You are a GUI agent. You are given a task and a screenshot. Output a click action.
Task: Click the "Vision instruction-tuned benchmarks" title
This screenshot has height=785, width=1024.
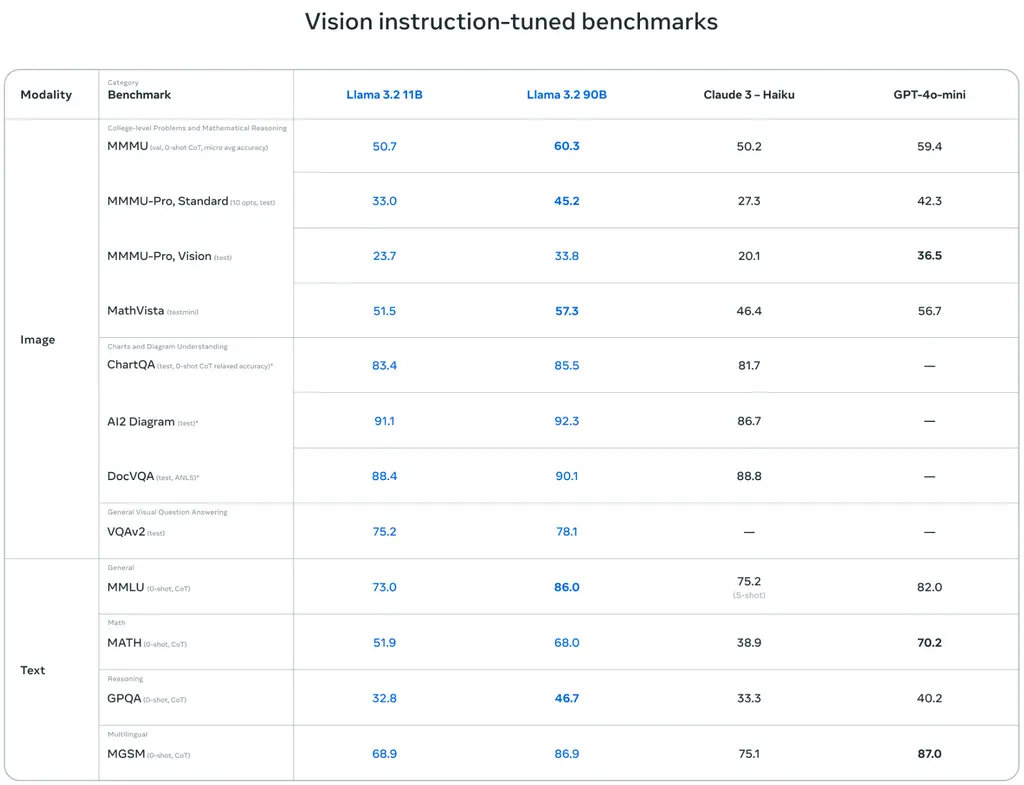point(511,22)
